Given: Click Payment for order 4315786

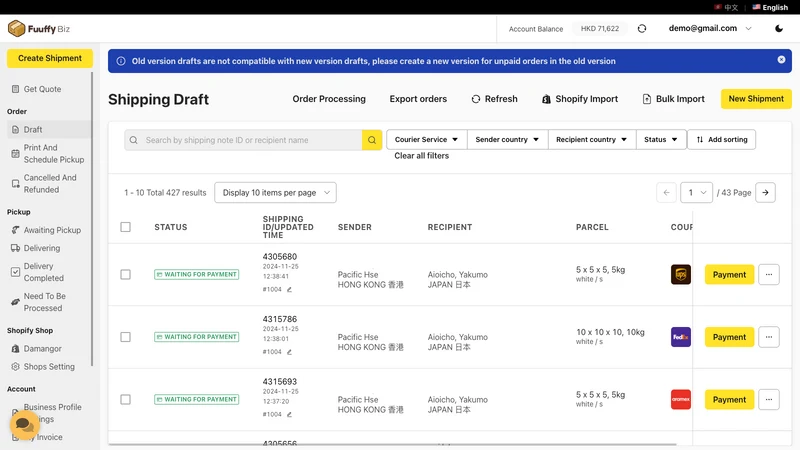Looking at the screenshot, I should (x=730, y=337).
